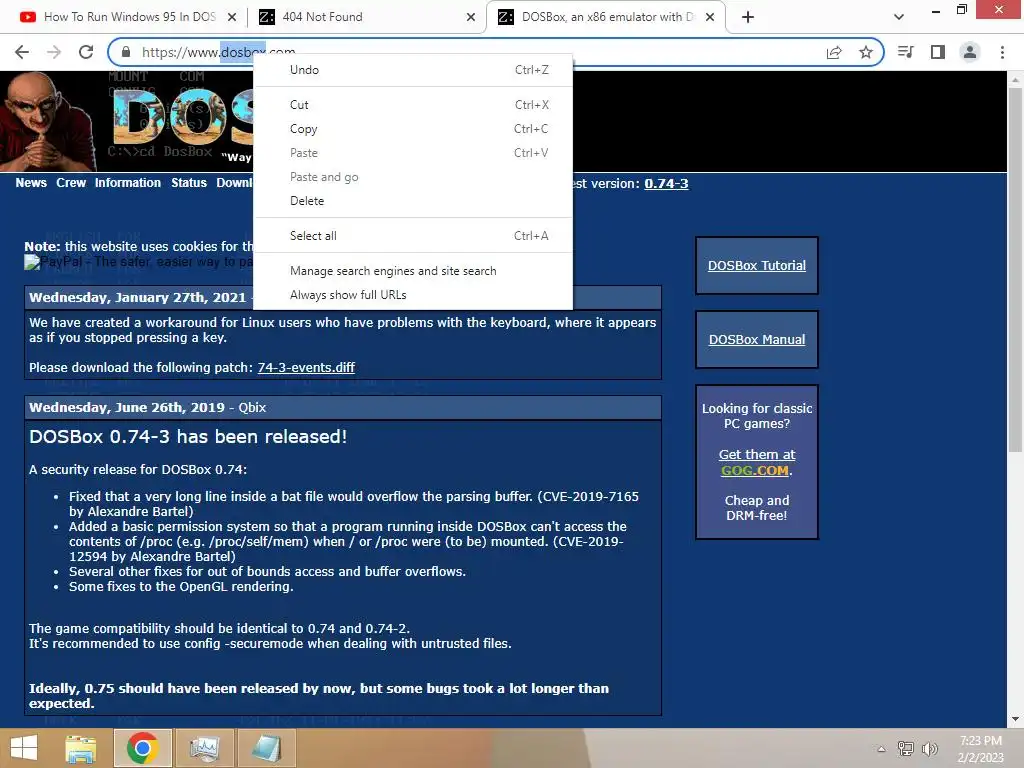Image resolution: width=1024 pixels, height=768 pixels.
Task: Close the How To Run Windows 95 tab
Action: [x=232, y=17]
